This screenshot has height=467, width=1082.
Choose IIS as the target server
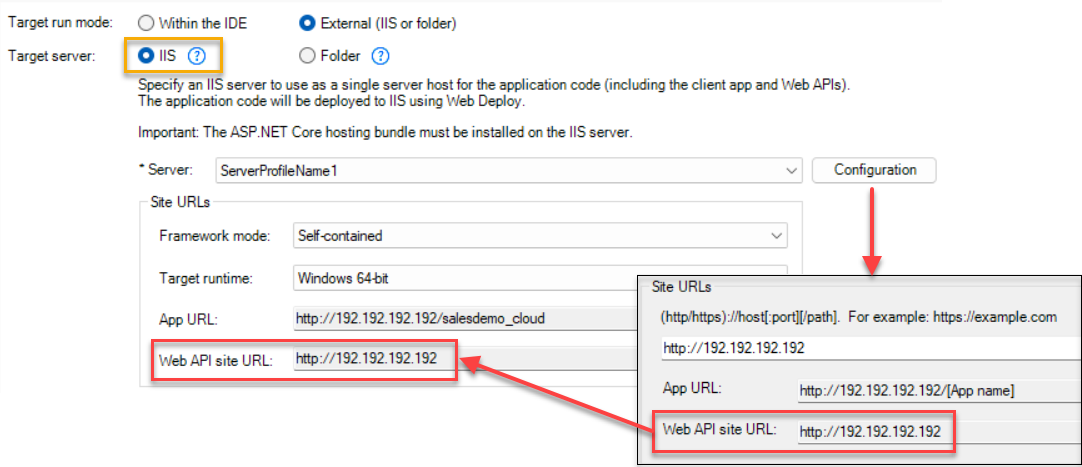147,56
